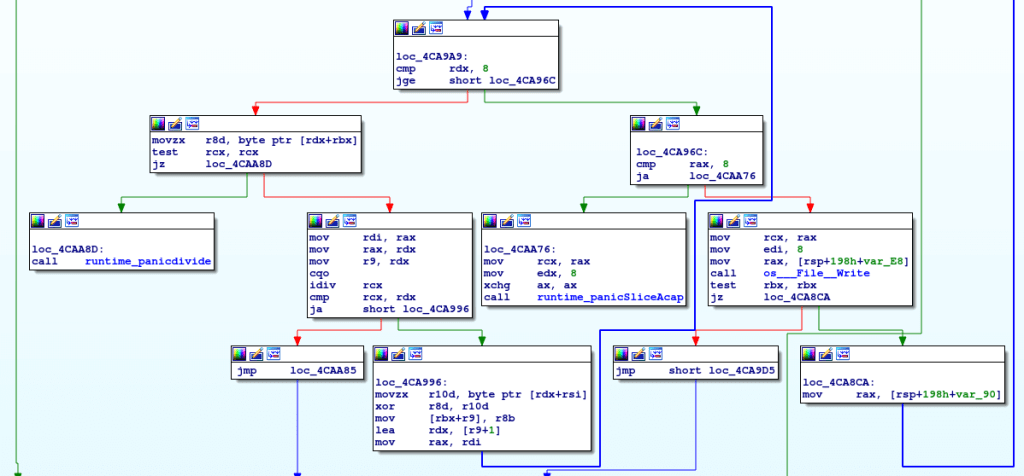The width and height of the screenshot is (1024, 476).
Task: Click the pencil icon on loc_4CAA76 block
Action: [509, 220]
